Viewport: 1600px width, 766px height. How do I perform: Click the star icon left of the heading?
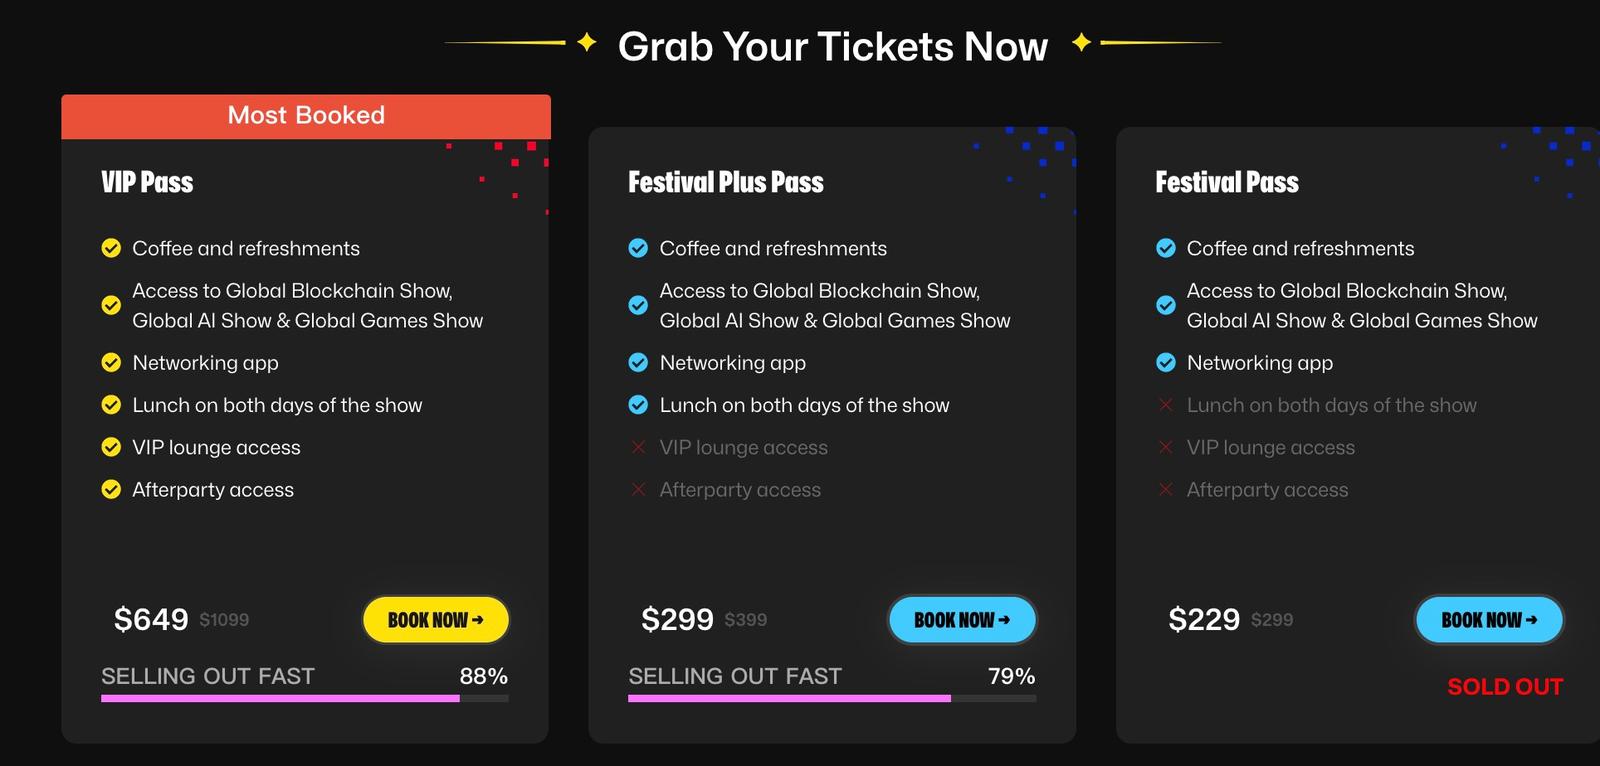[587, 42]
